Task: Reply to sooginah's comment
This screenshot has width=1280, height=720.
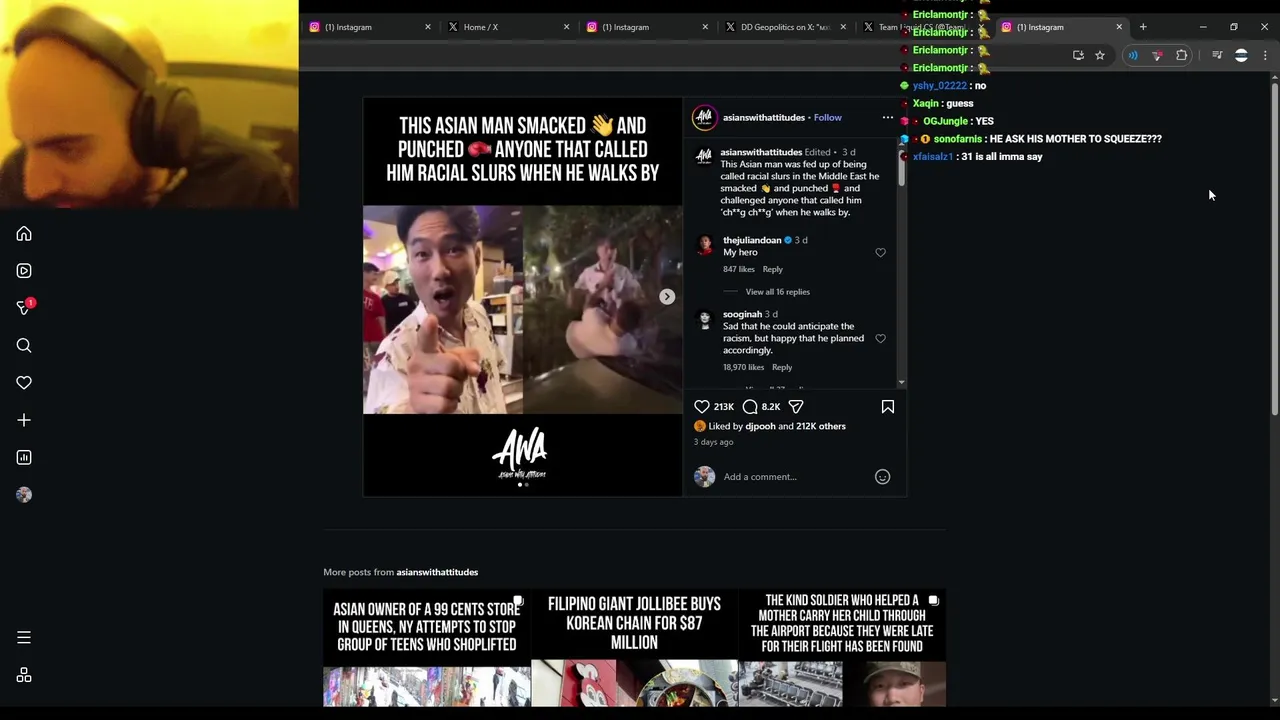Action: [782, 368]
